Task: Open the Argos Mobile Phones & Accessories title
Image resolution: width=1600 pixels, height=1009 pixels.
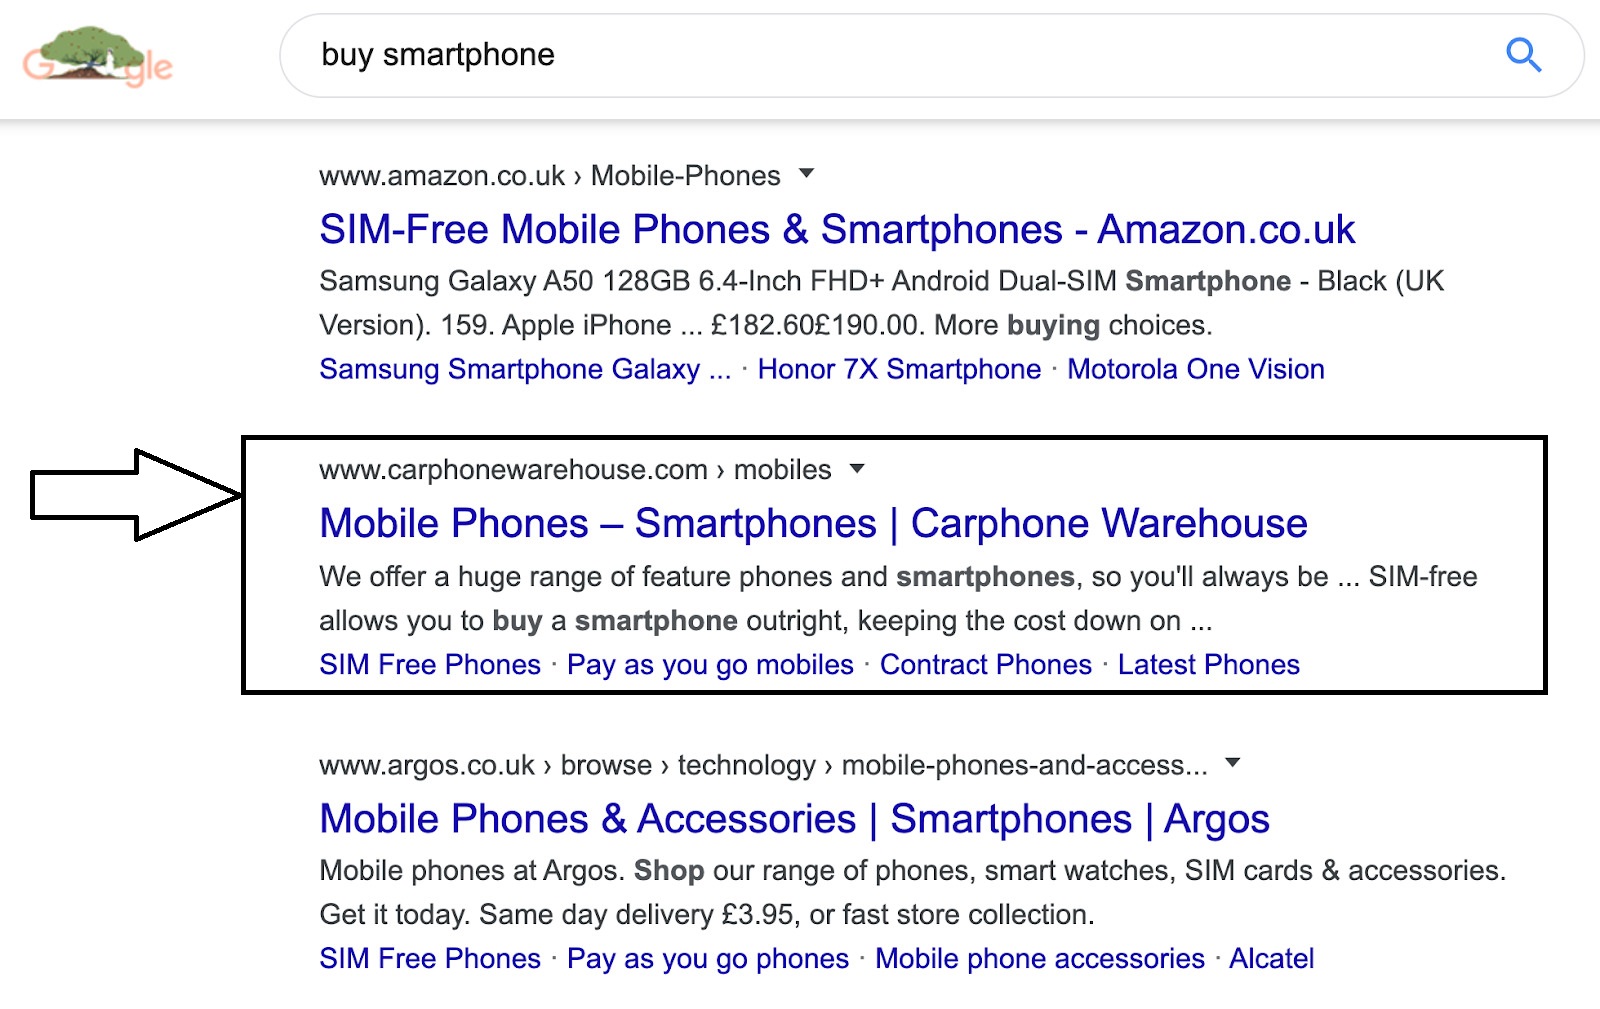Action: click(794, 819)
